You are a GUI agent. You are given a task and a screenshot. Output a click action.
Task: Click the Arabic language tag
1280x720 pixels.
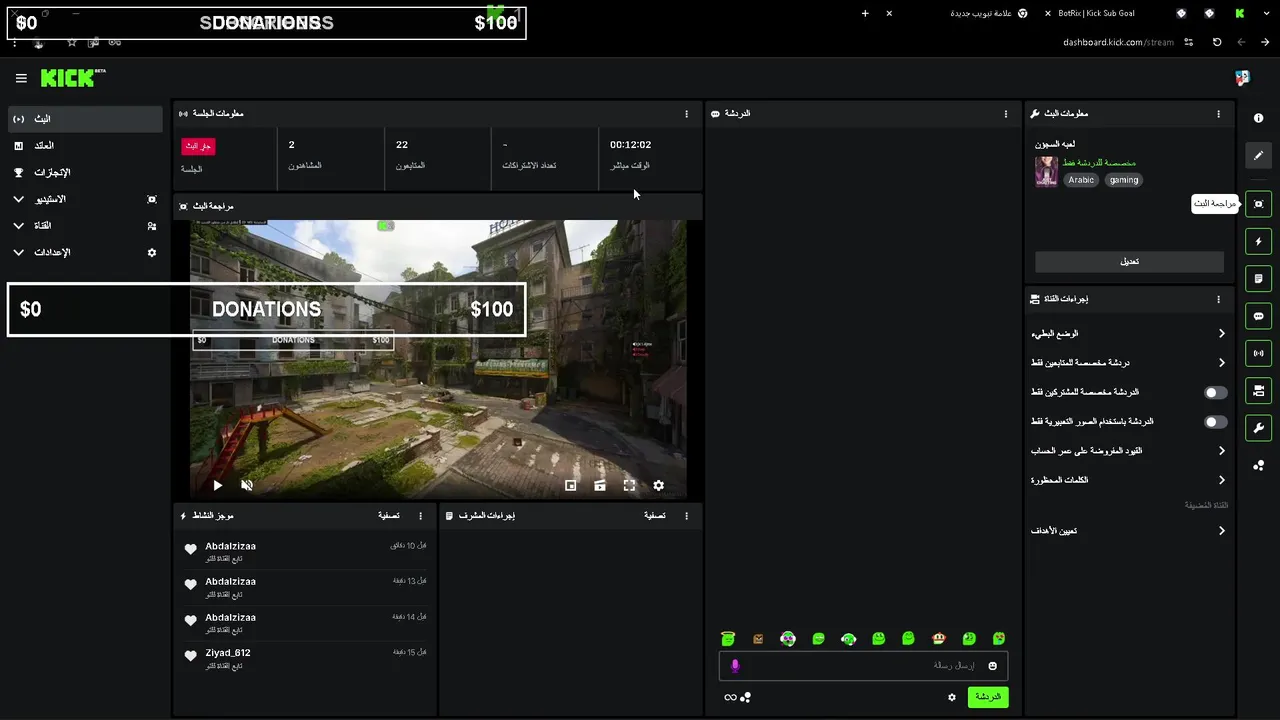point(1081,180)
